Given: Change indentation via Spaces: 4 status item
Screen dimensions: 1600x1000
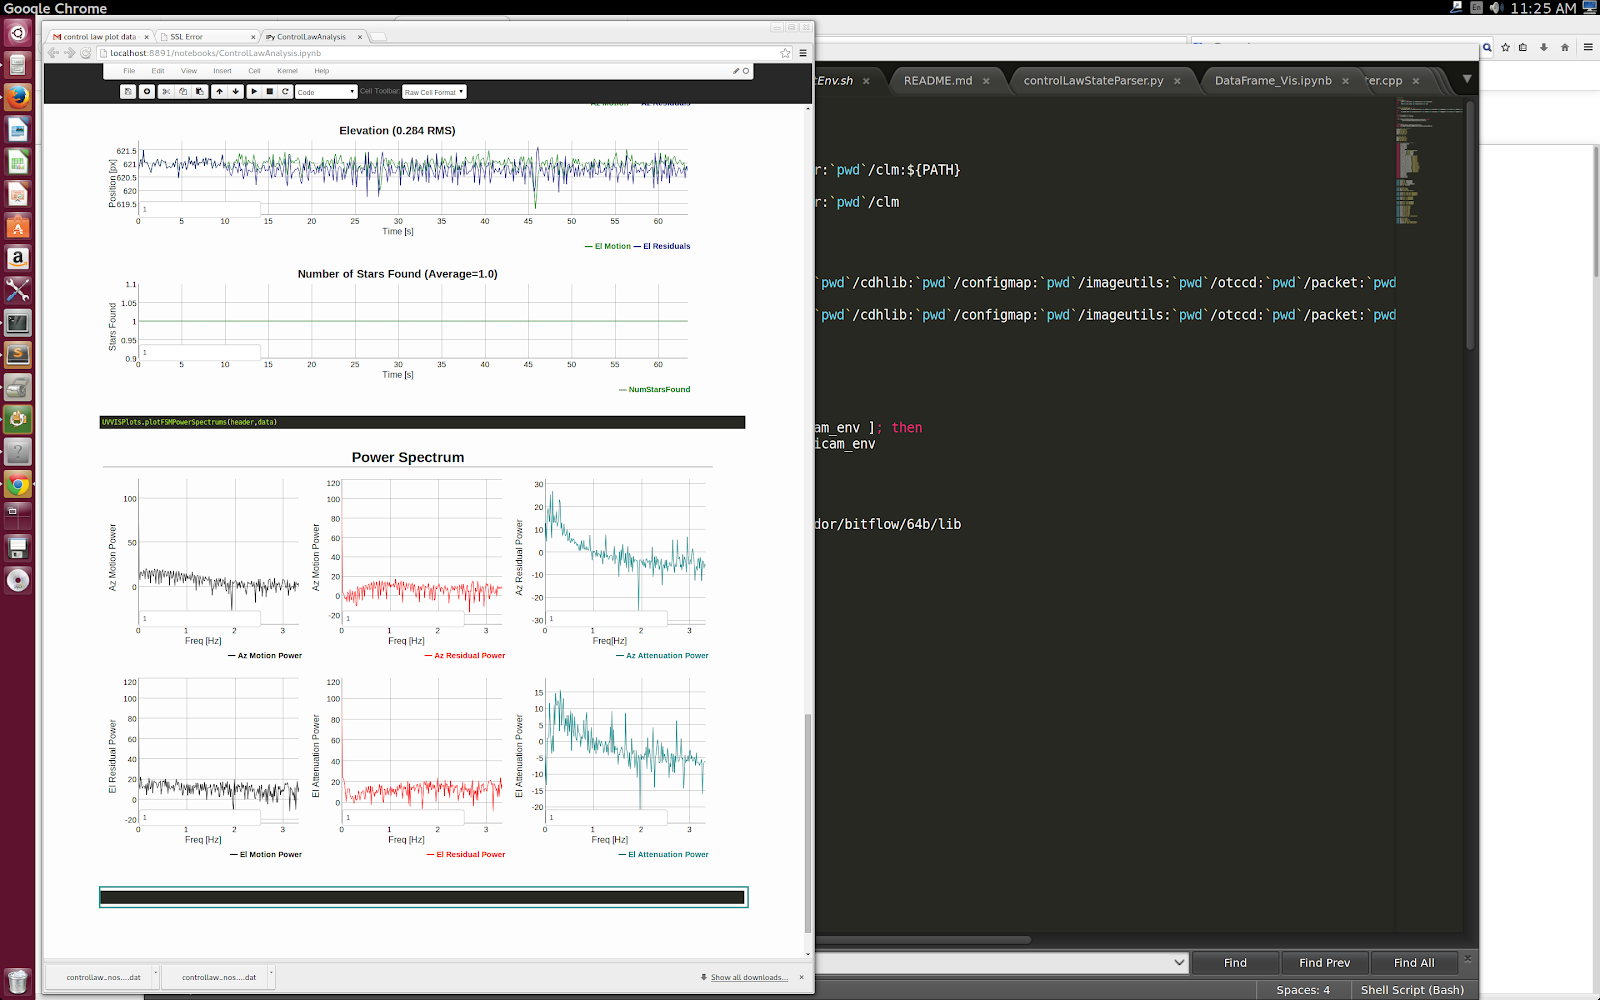Looking at the screenshot, I should click(x=1303, y=990).
